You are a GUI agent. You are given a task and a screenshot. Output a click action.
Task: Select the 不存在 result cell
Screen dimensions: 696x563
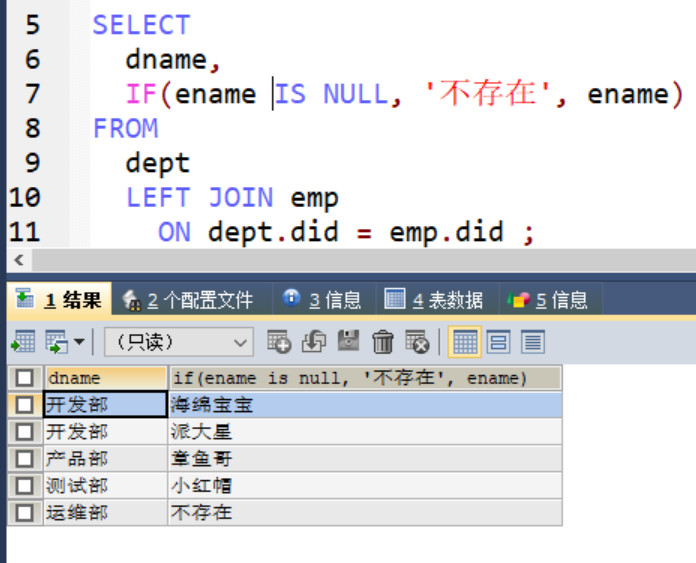(x=365, y=513)
